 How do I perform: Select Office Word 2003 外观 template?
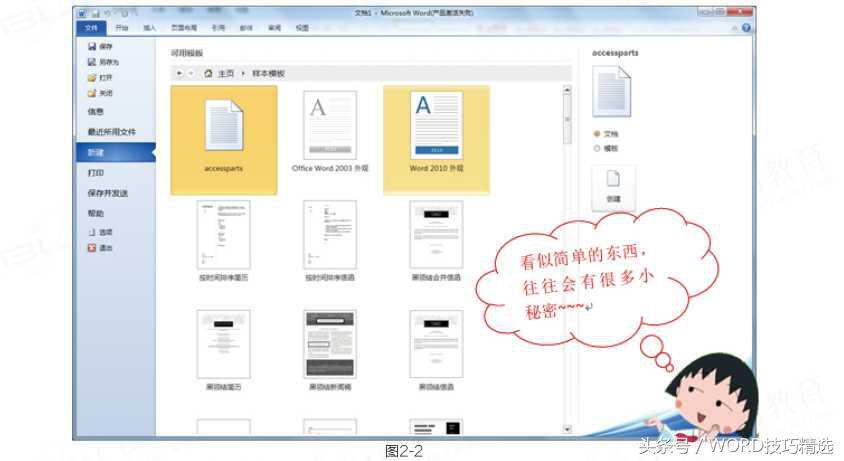330,132
